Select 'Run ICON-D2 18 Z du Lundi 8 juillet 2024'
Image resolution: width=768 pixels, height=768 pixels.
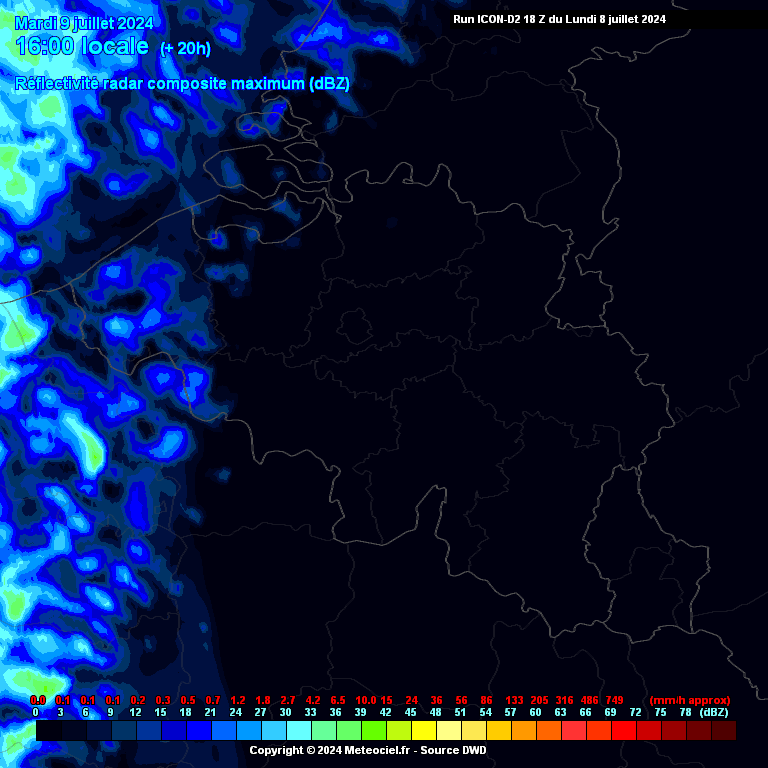[559, 19]
